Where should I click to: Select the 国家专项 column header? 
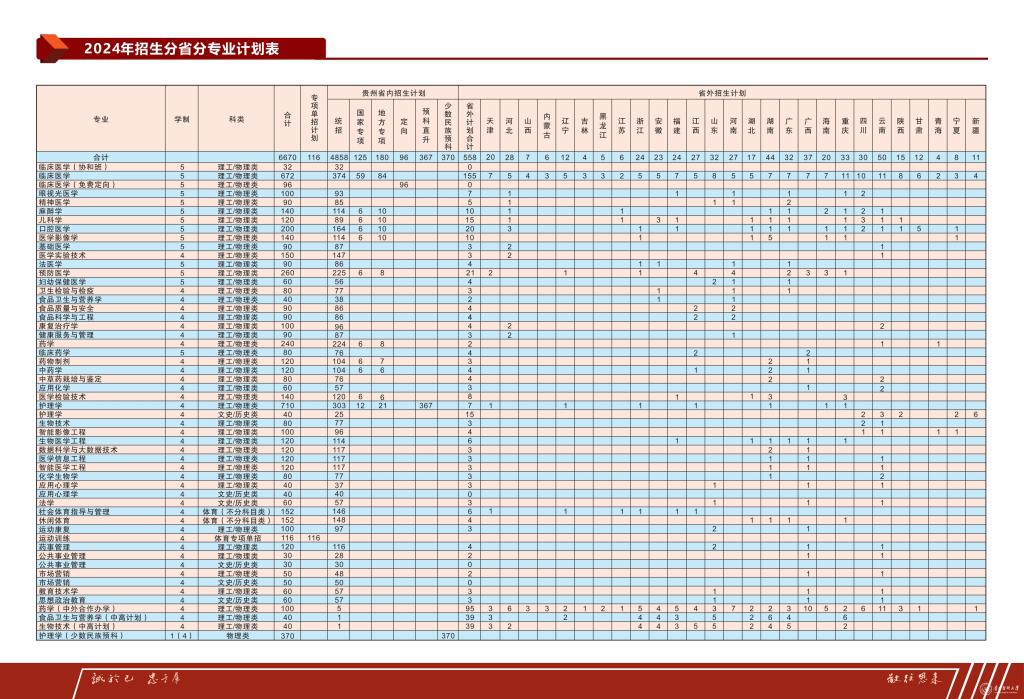(360, 126)
